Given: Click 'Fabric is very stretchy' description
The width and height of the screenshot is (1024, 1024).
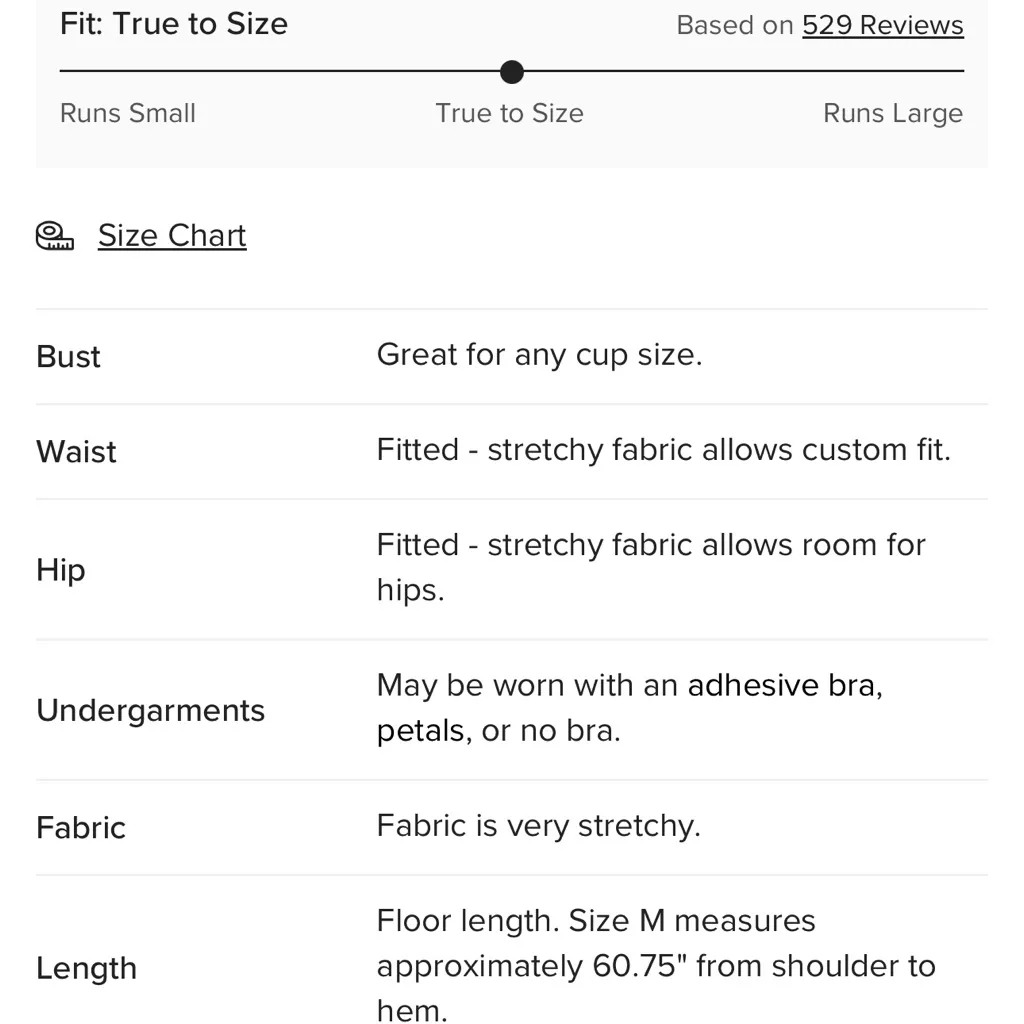Looking at the screenshot, I should click(538, 826).
